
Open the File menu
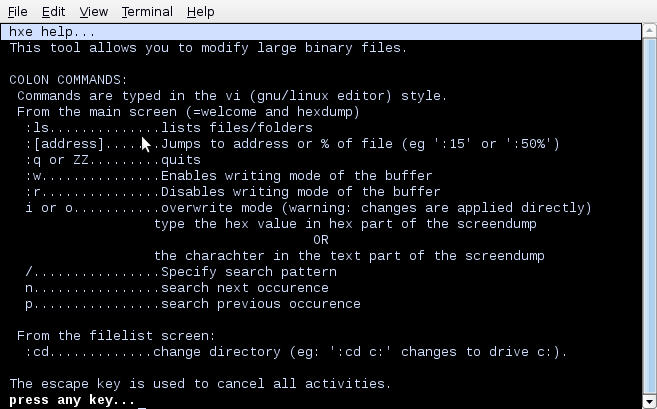point(18,11)
